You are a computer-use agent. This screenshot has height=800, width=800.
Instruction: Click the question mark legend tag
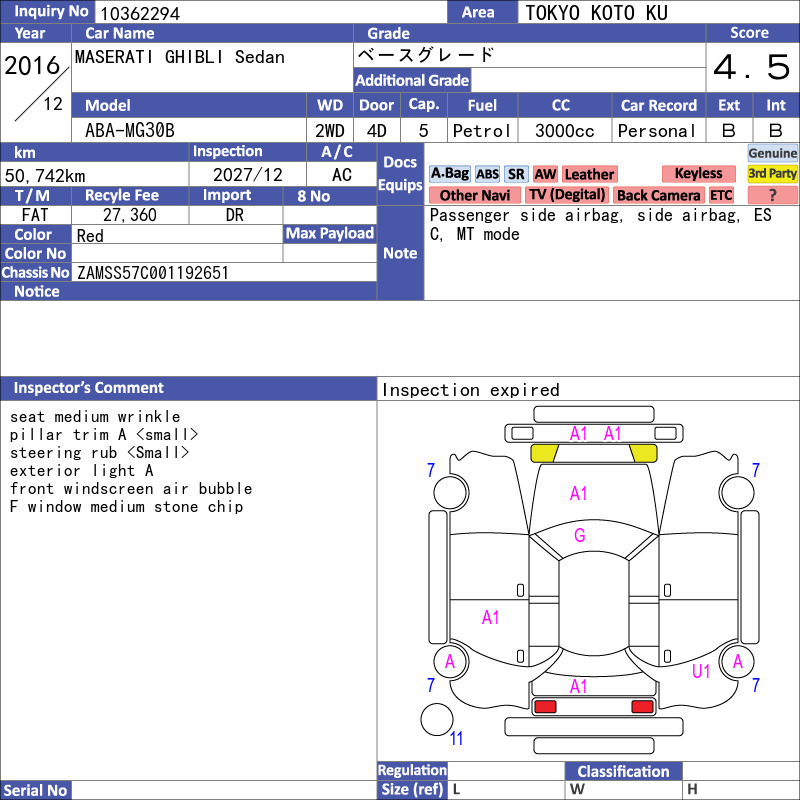point(772,195)
